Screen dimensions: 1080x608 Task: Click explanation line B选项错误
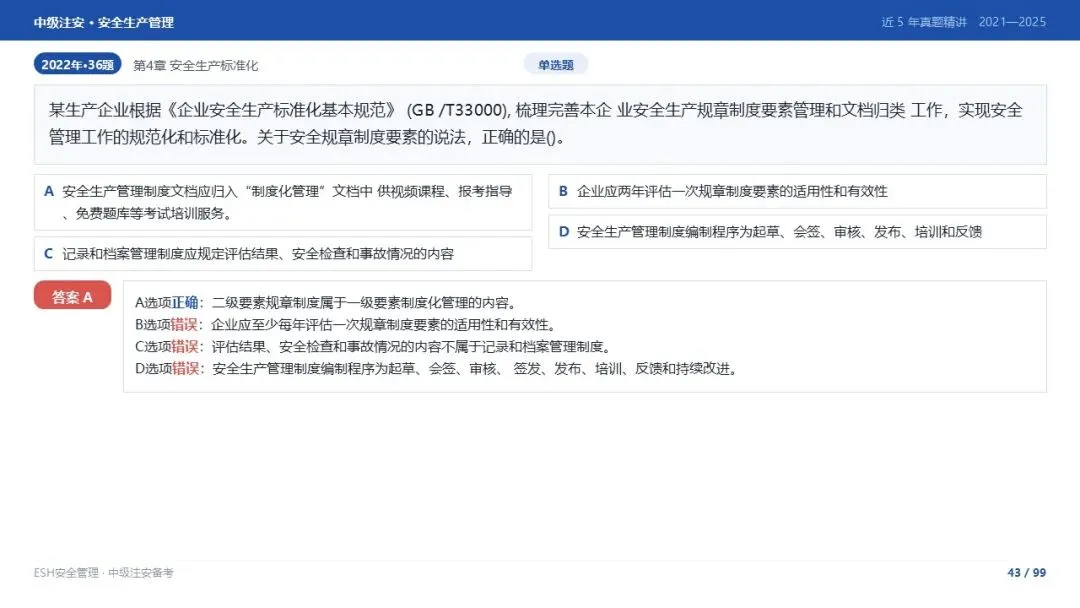click(346, 324)
